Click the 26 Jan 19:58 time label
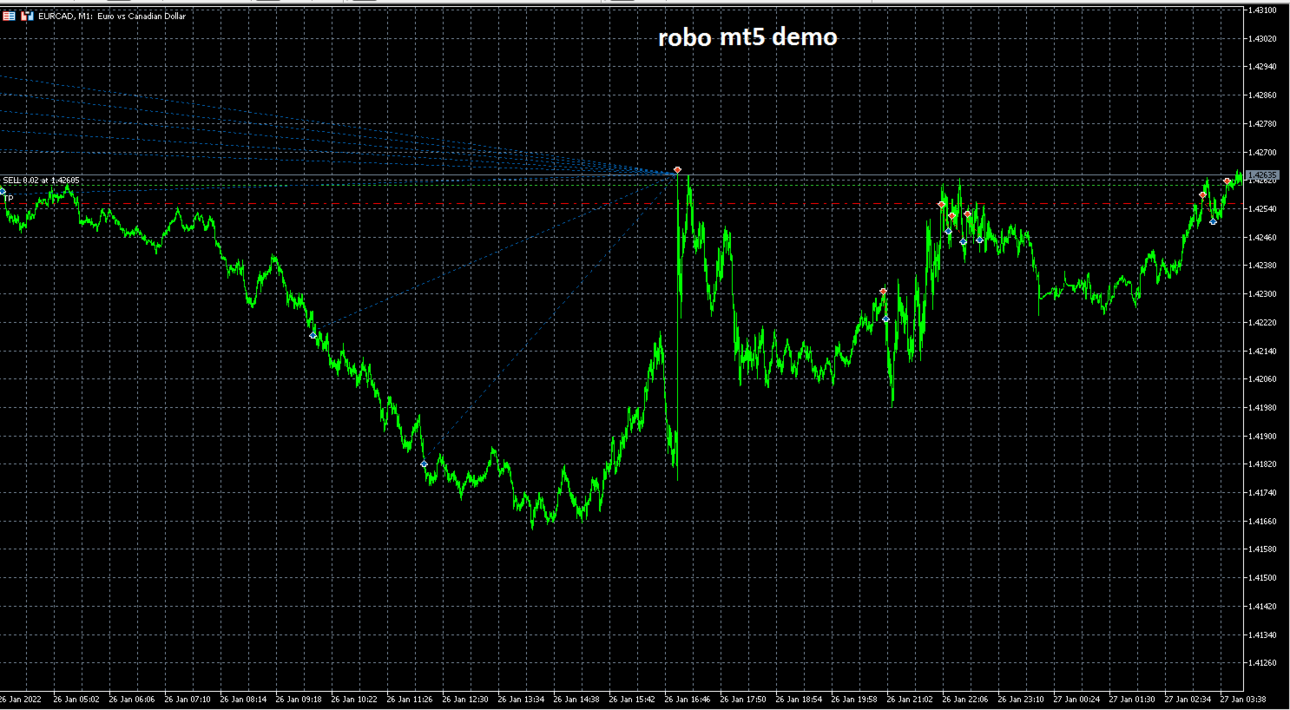Viewport: 1290px width, 710px height. [855, 699]
